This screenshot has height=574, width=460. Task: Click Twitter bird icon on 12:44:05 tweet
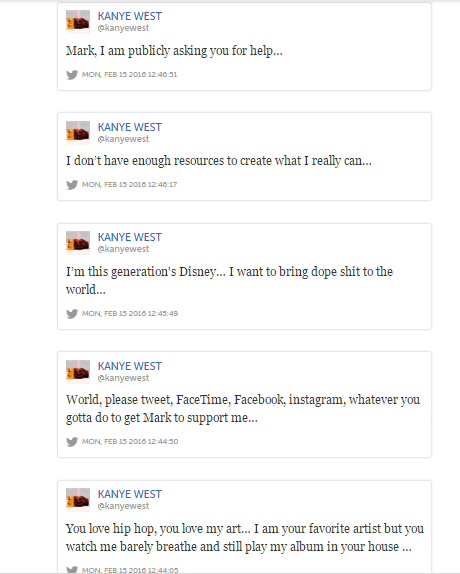pyautogui.click(x=72, y=570)
